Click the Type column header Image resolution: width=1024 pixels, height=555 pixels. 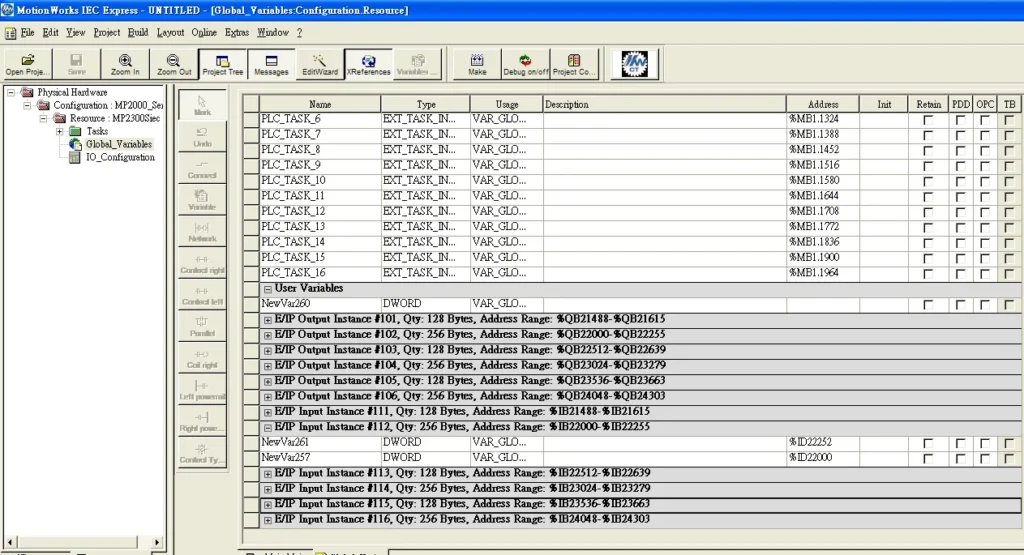coord(426,104)
